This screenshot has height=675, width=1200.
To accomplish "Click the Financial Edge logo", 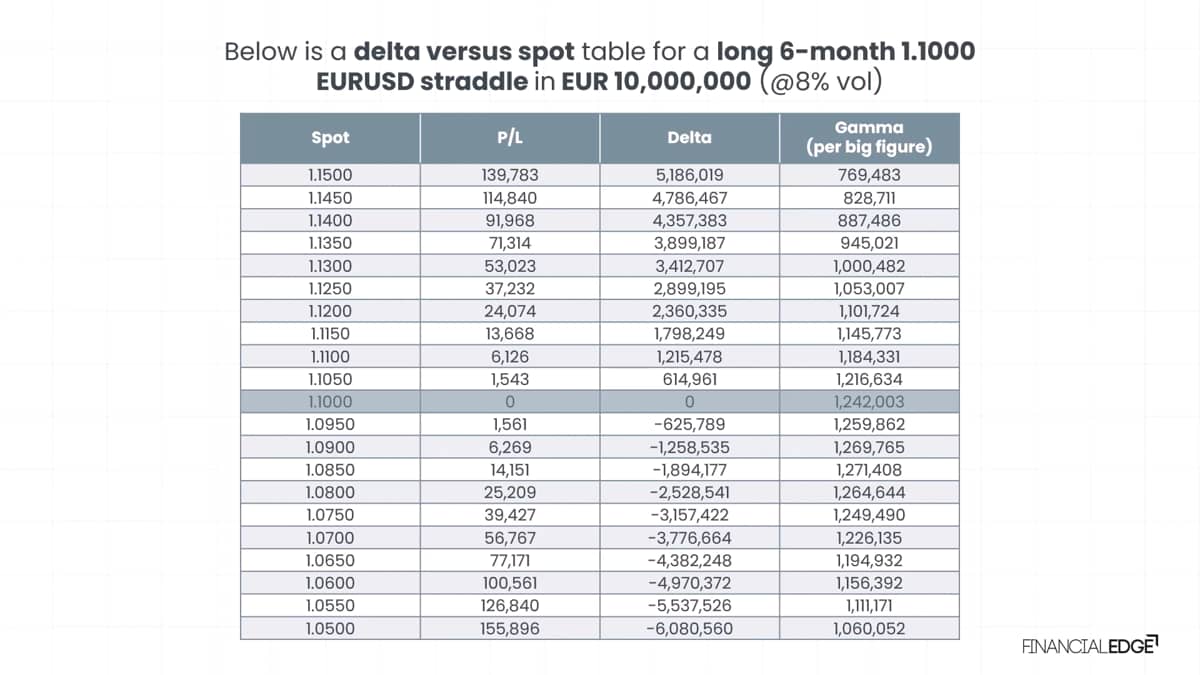I will [1090, 646].
